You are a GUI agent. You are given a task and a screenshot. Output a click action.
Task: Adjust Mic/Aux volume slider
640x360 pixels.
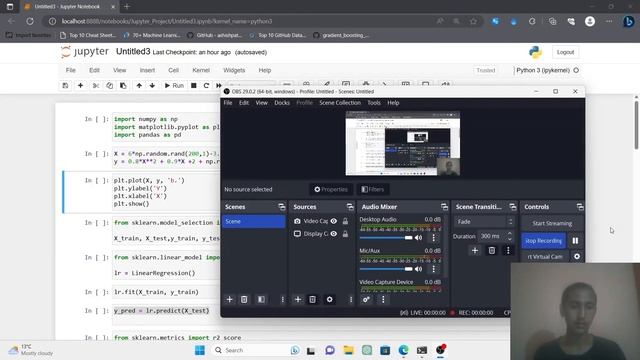(386, 269)
